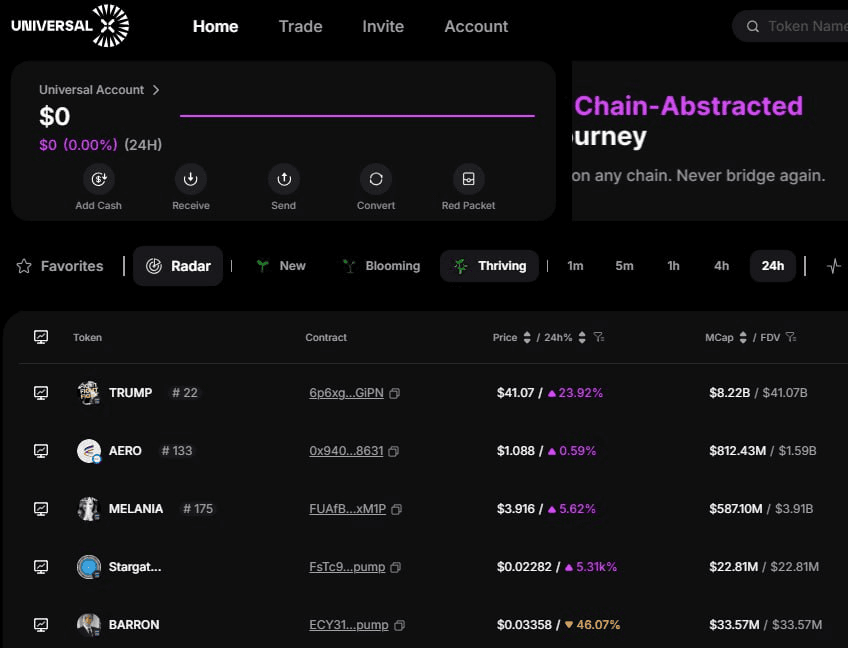Click AERO market cap $812.43M

pos(737,451)
